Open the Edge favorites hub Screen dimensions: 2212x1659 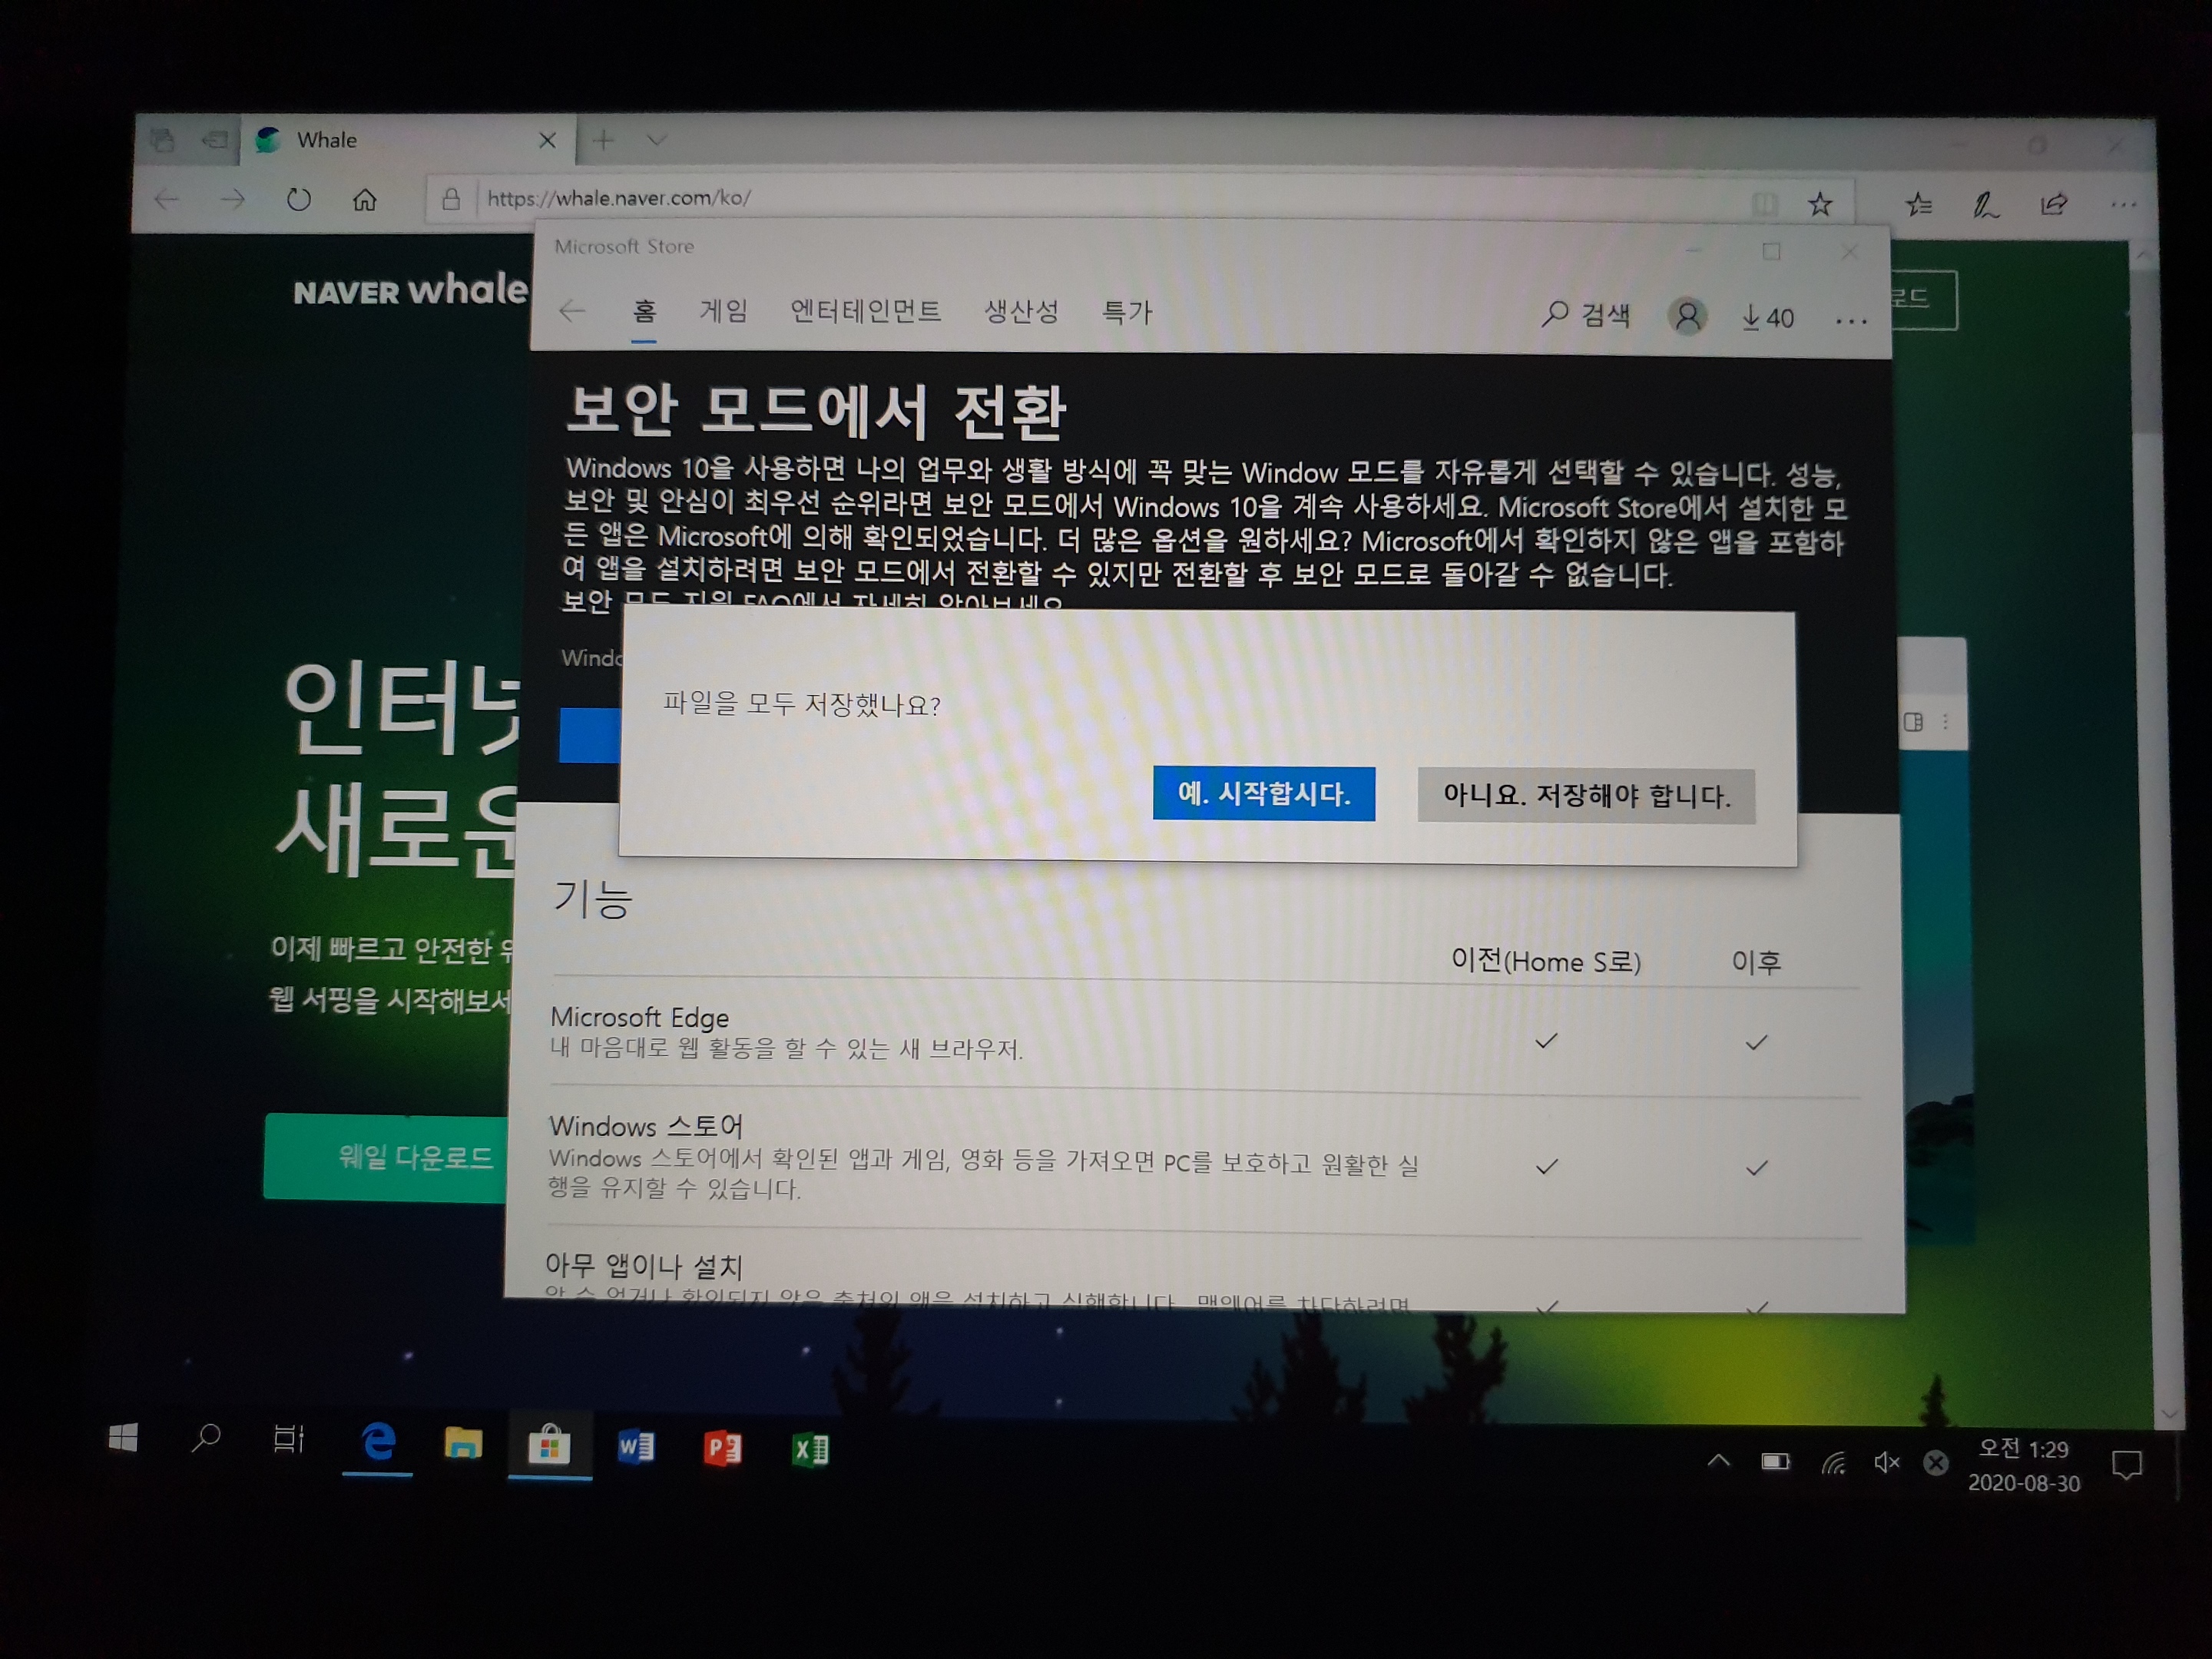(1918, 205)
